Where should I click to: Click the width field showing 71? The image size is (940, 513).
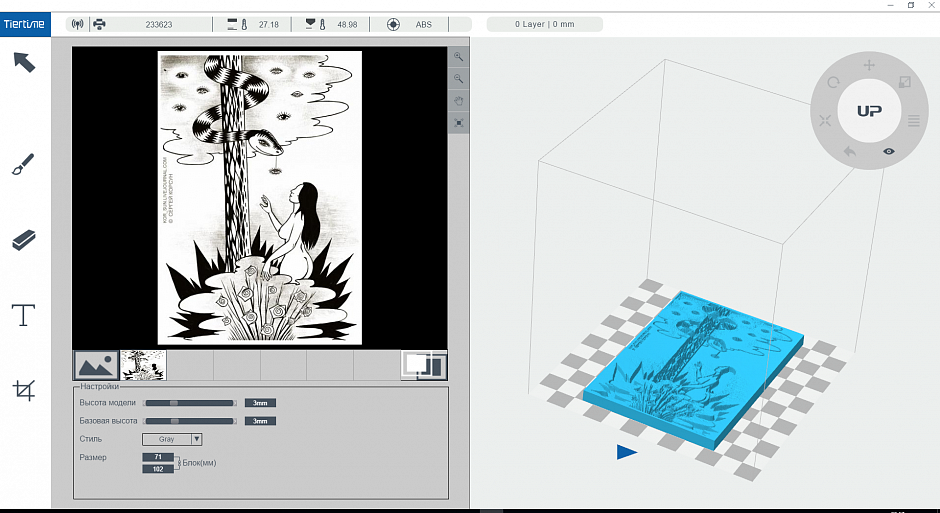tap(158, 457)
